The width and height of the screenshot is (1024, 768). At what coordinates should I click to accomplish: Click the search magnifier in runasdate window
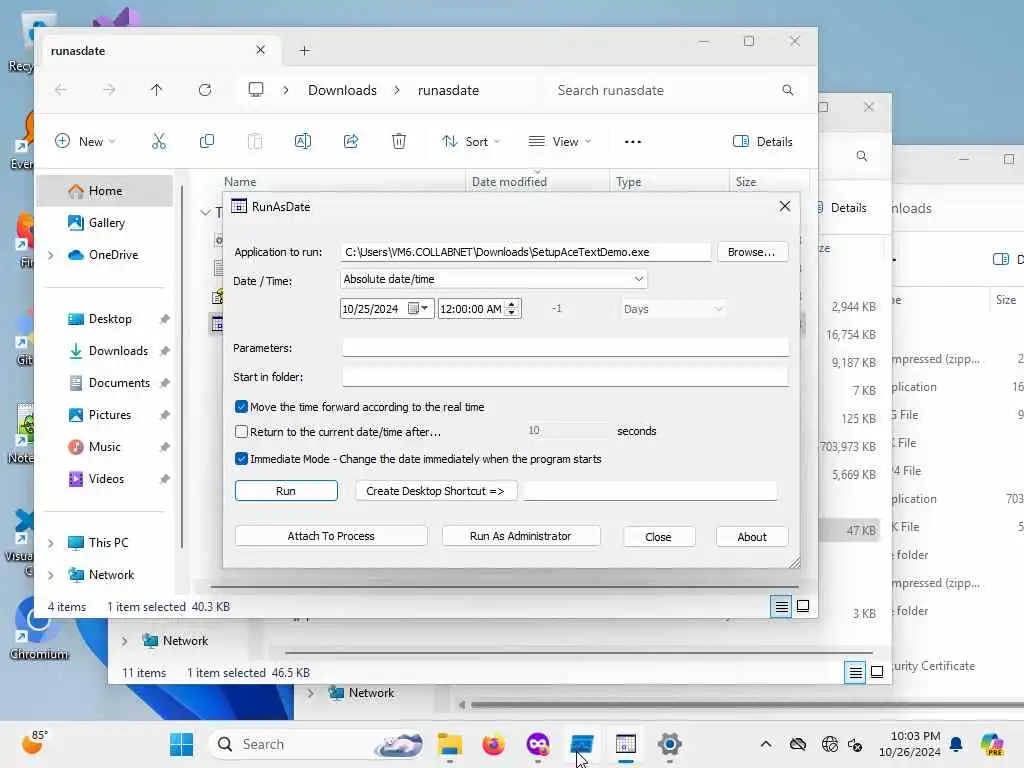tap(788, 90)
